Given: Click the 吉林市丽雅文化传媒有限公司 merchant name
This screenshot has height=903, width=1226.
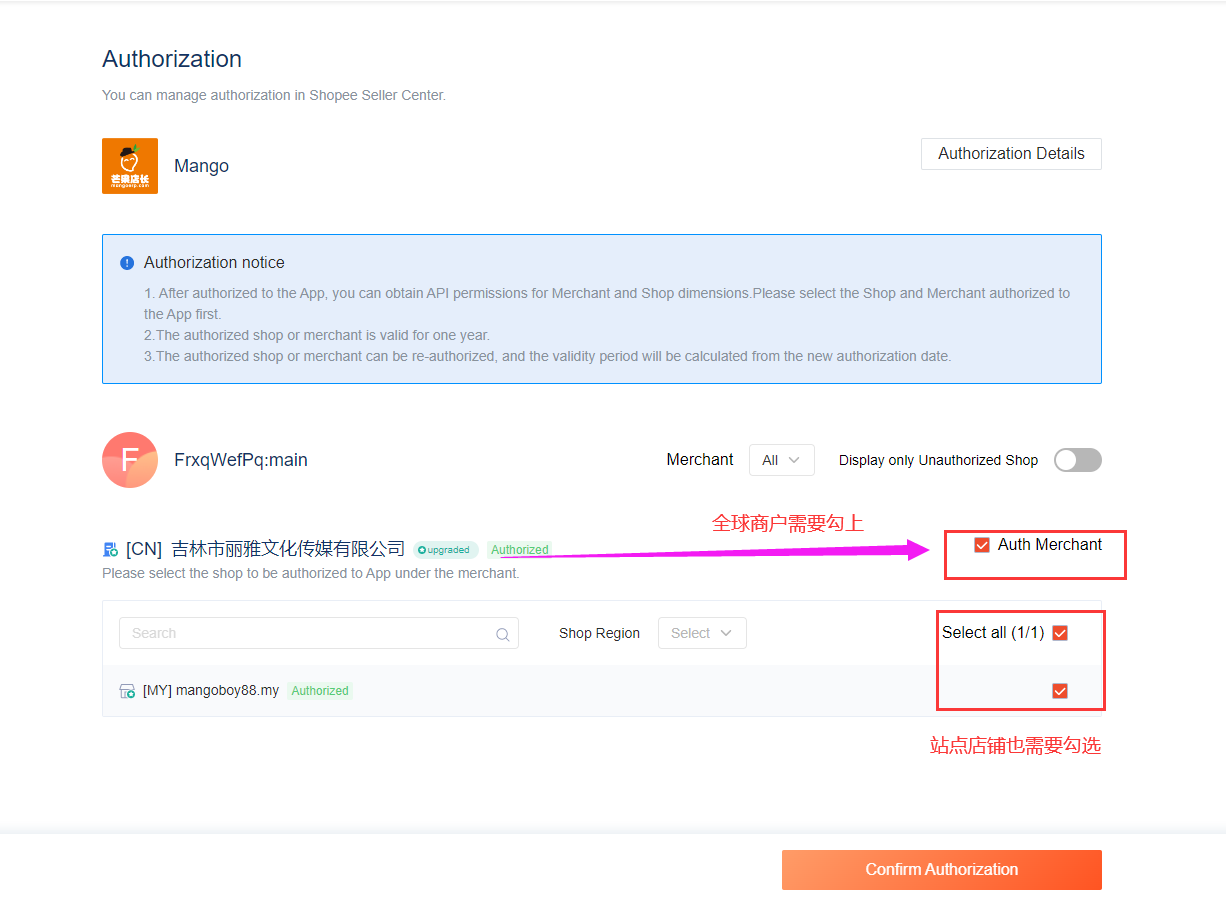Looking at the screenshot, I should (x=288, y=549).
